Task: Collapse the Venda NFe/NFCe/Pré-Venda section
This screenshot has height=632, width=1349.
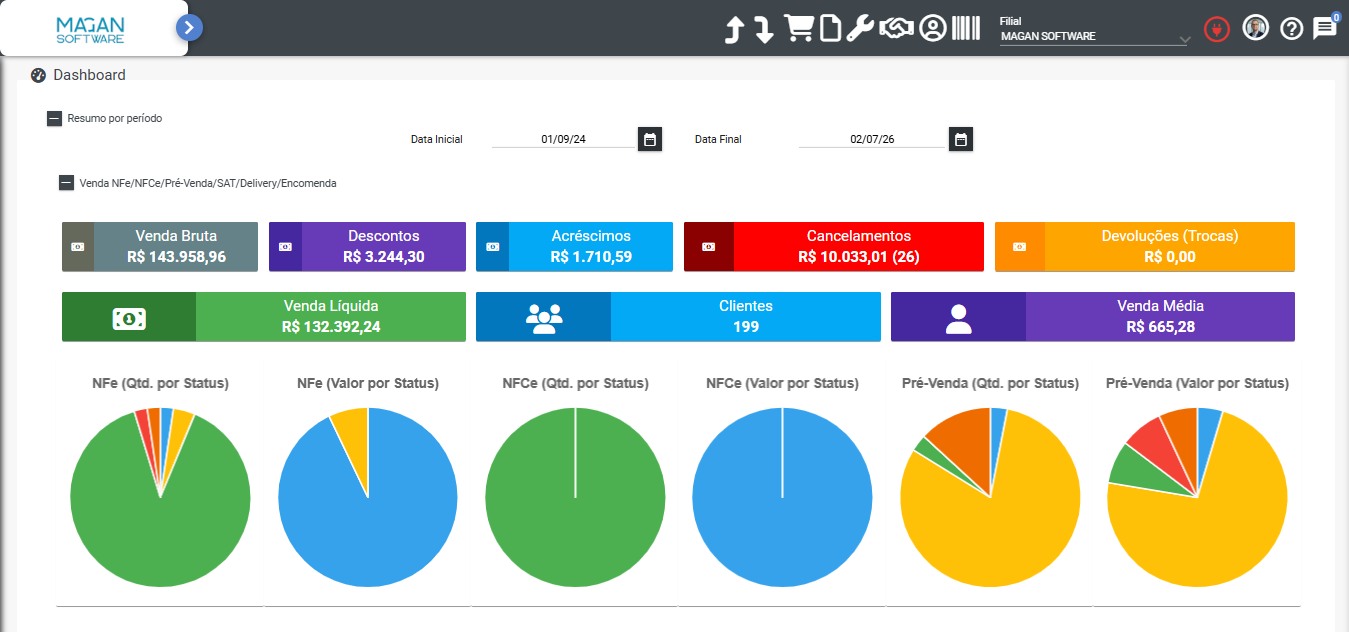Action: point(66,183)
